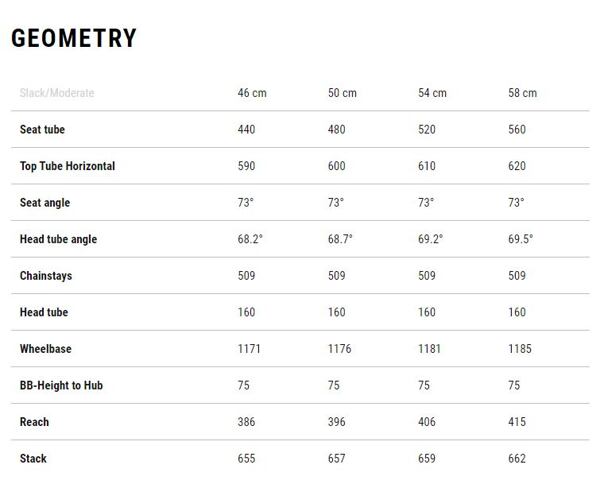
Task: Click the Top Tube Horizontal row label
Action: pos(67,166)
